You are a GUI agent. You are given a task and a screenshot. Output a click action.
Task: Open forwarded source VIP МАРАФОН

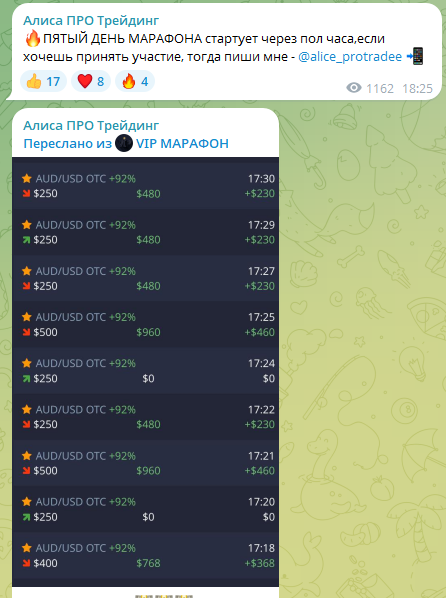pos(182,143)
